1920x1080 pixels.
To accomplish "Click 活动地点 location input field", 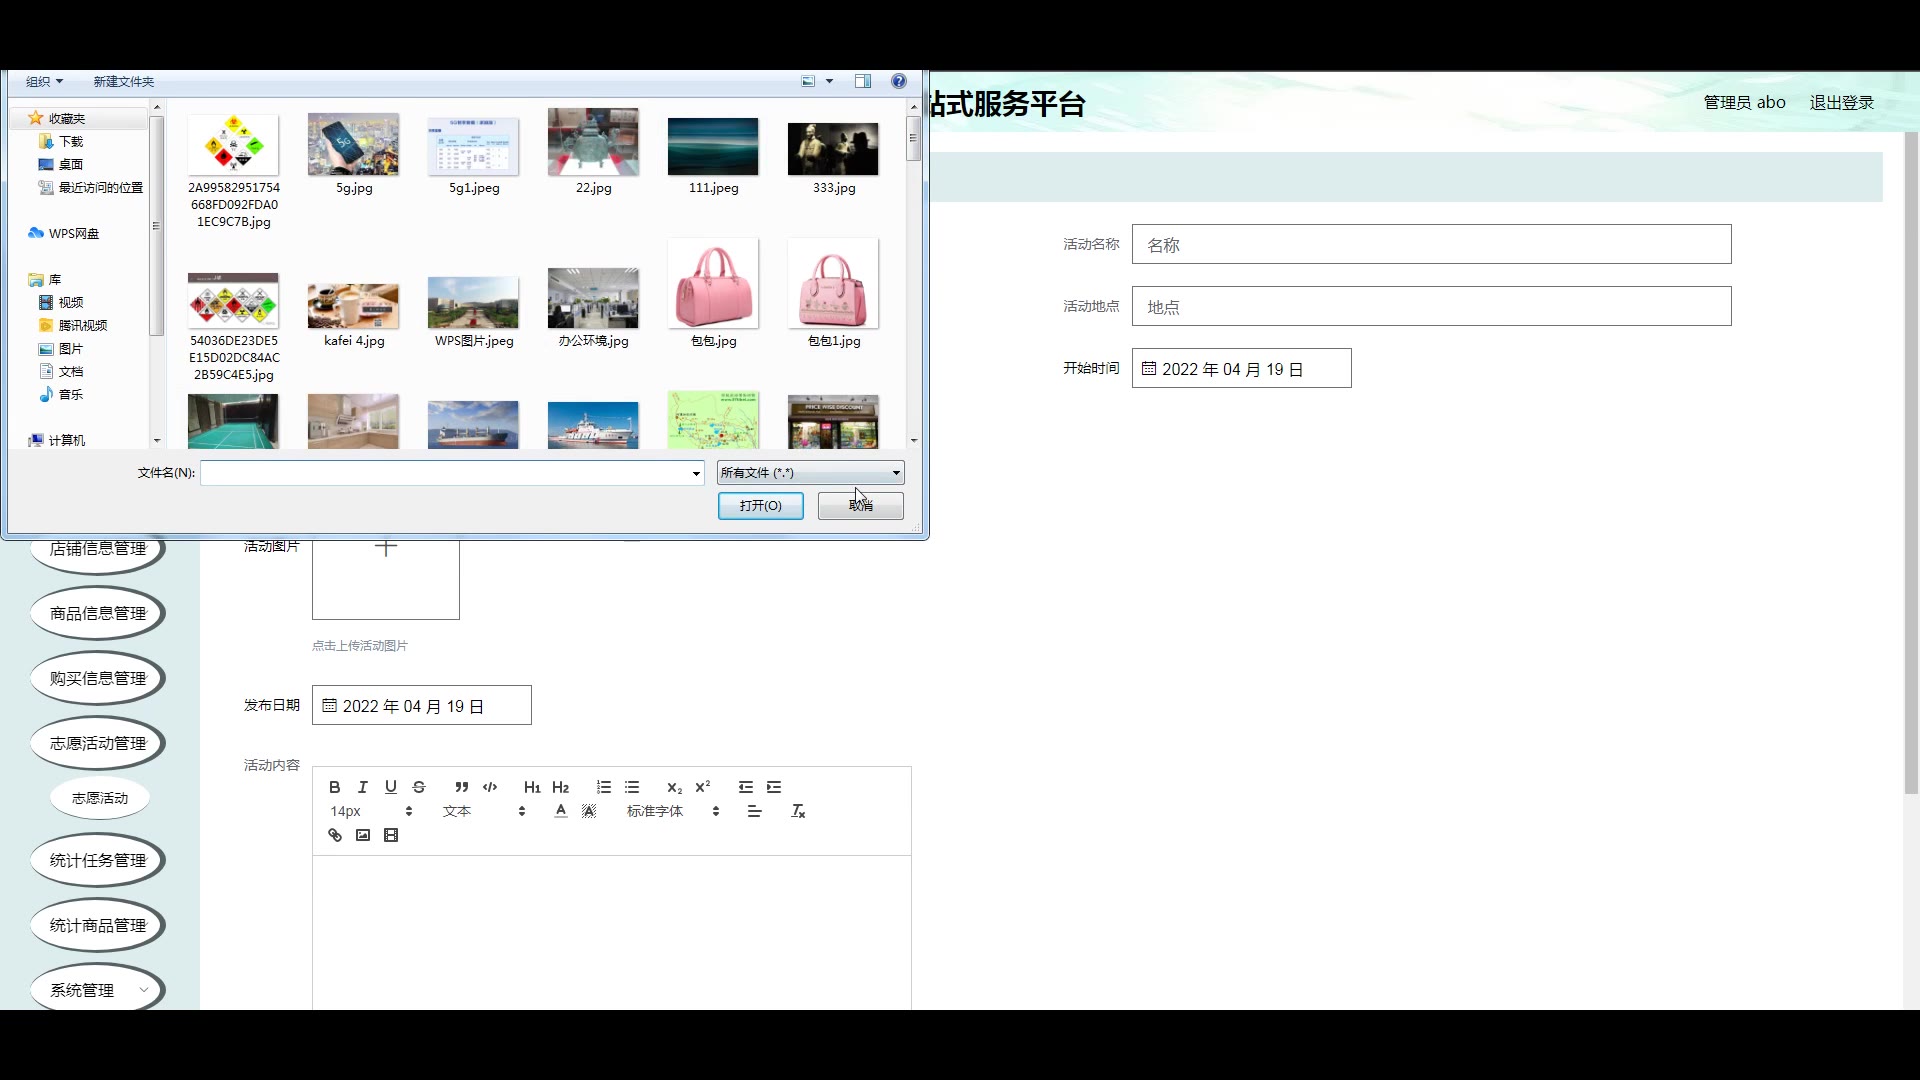I will point(1431,306).
